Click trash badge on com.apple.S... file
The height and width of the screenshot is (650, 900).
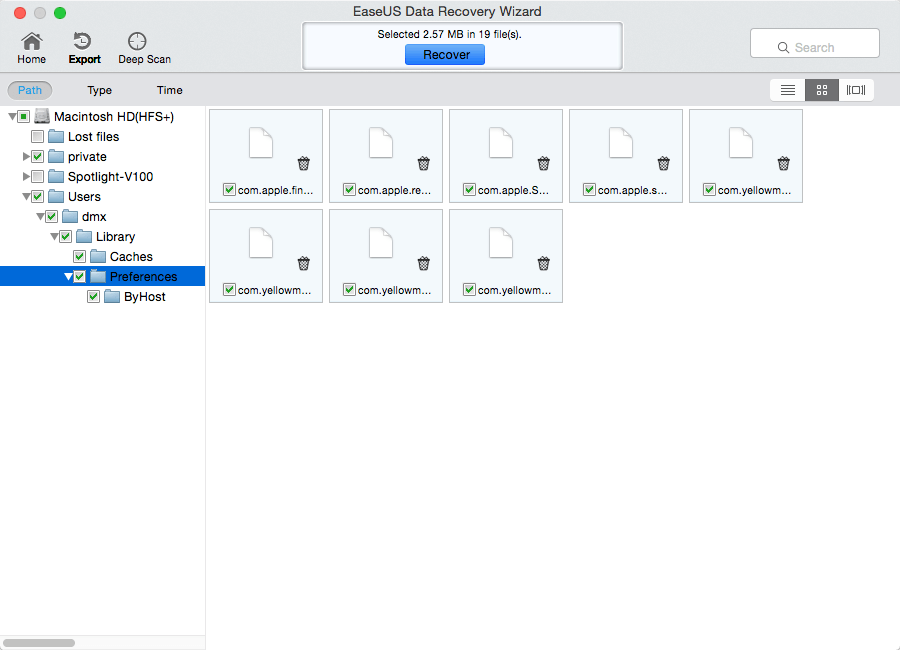coord(544,164)
